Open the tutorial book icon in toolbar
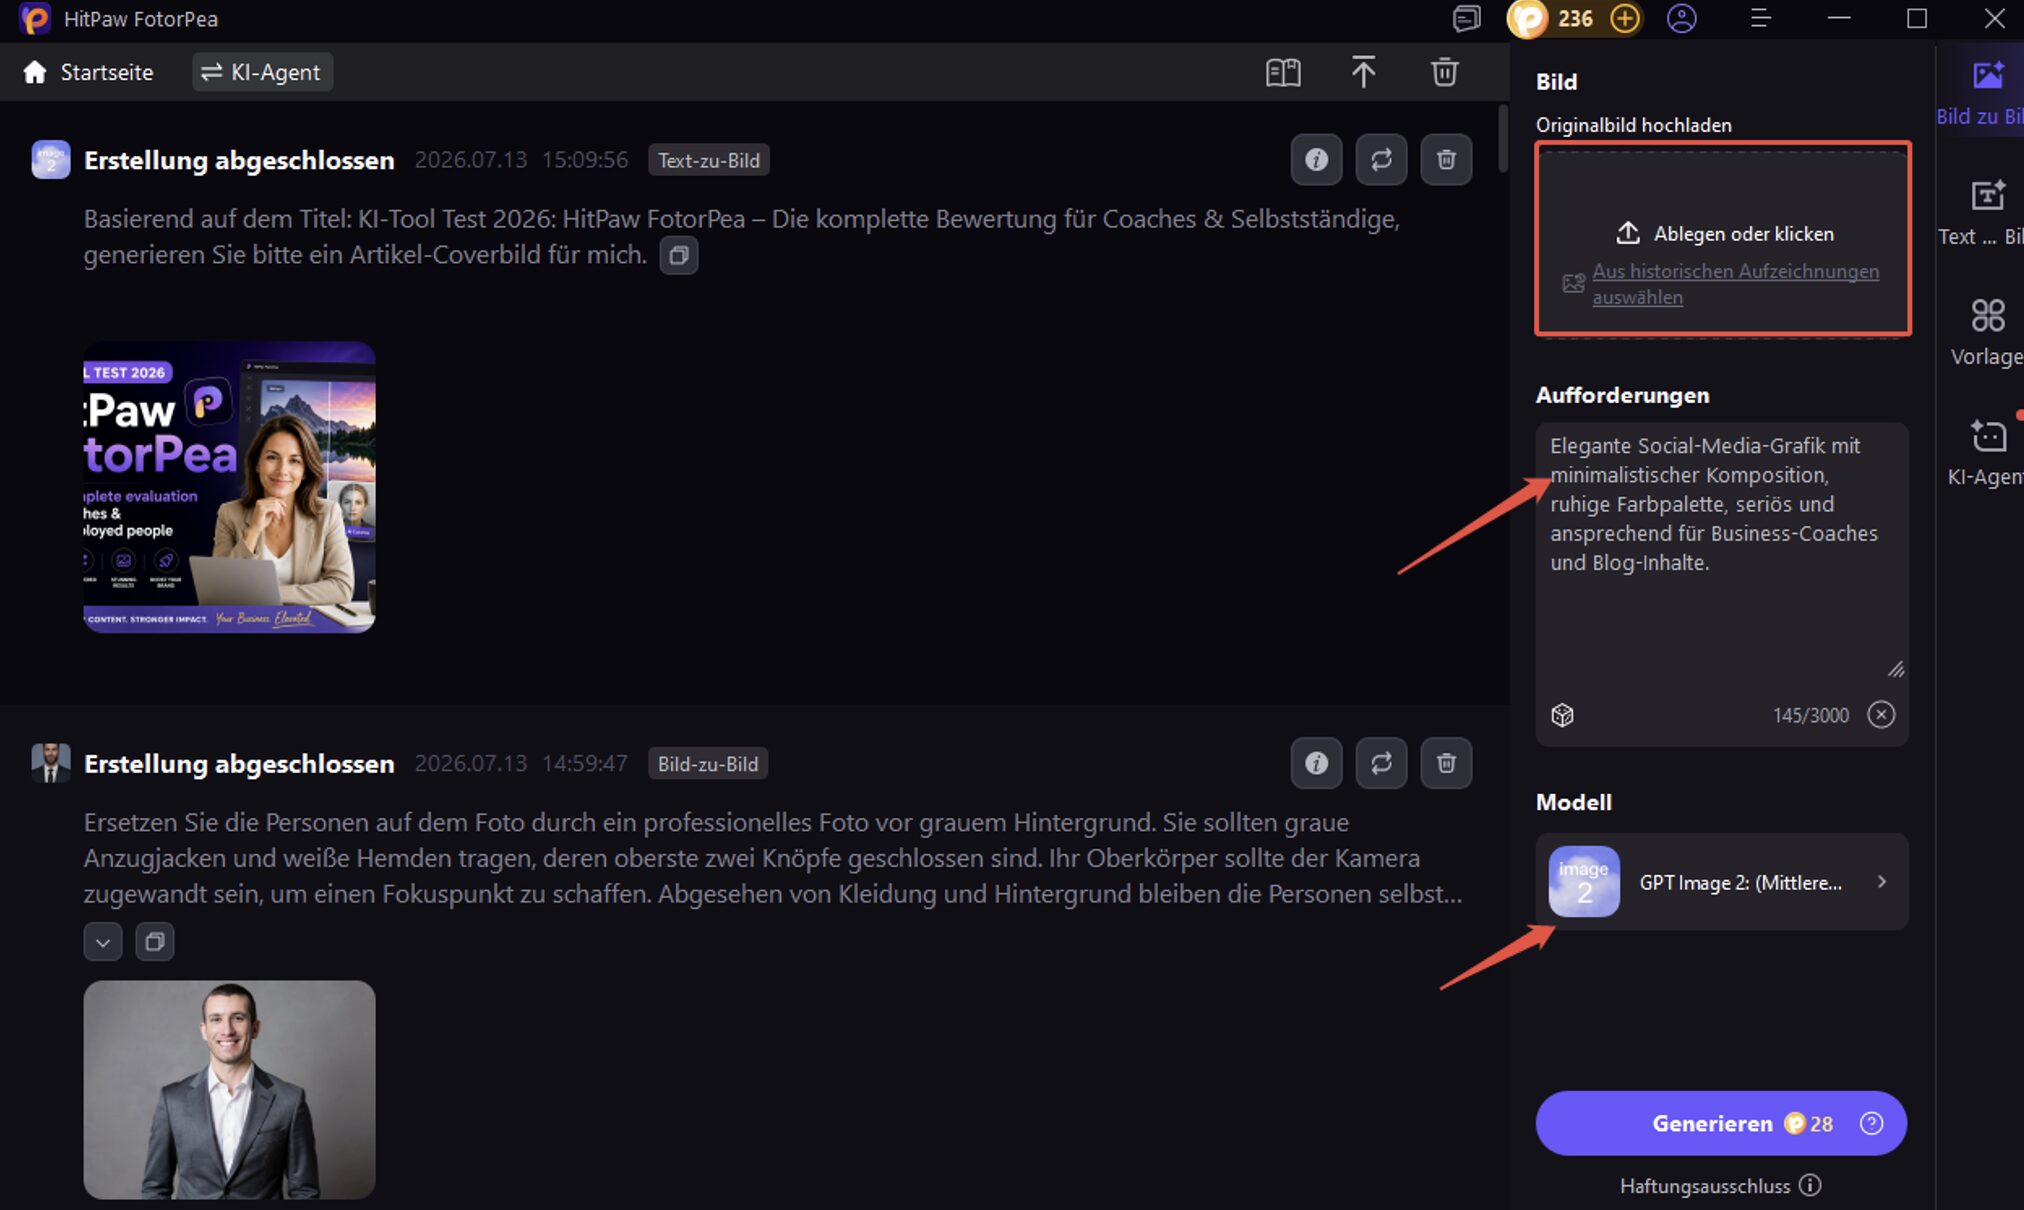The height and width of the screenshot is (1210, 2024). 1283,72
